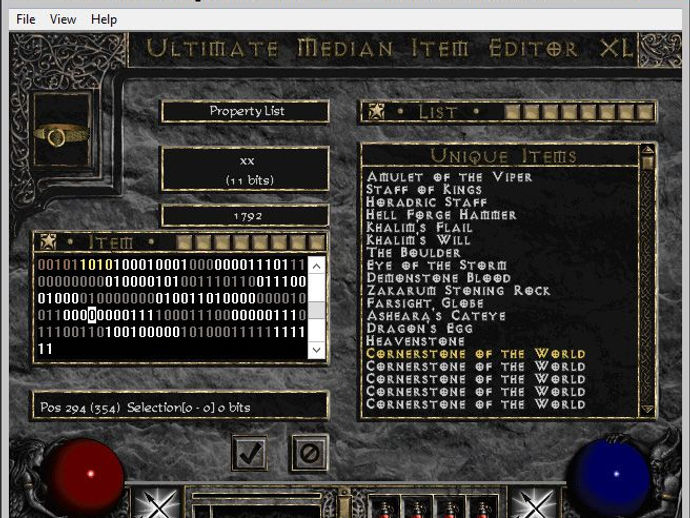Click first gold square in Item header
This screenshot has width=690, height=518.
184,242
